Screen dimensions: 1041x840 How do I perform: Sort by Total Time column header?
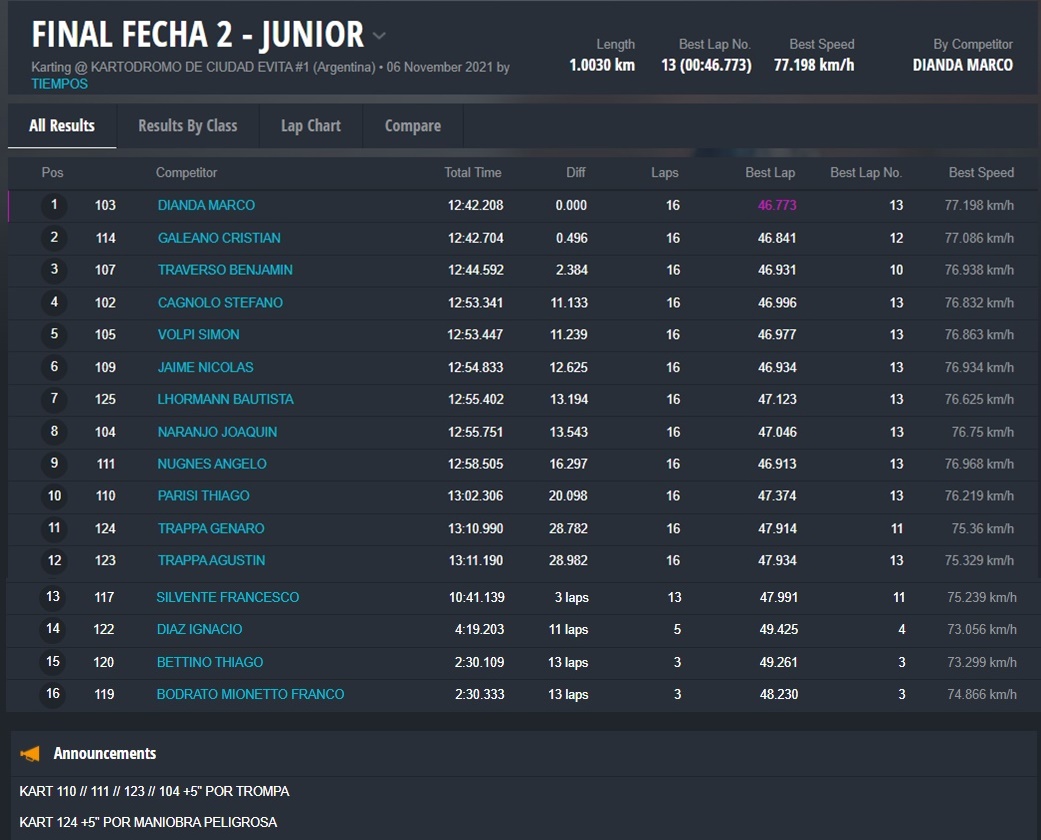pos(472,173)
